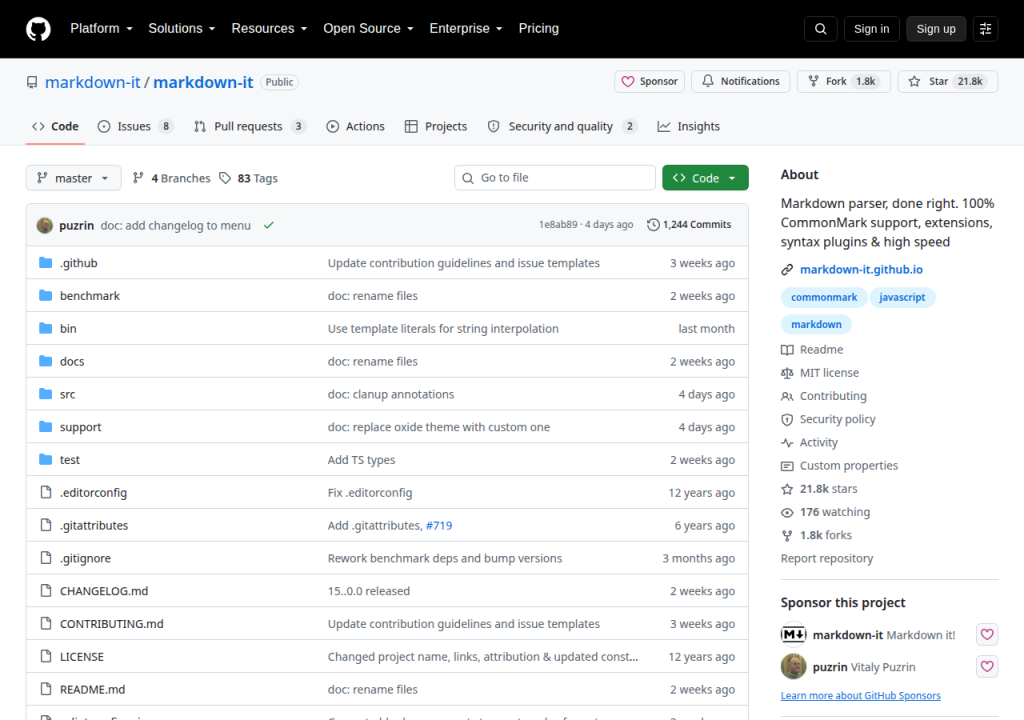Click the .gitignore file icon
The width and height of the screenshot is (1024, 720).
(46, 557)
